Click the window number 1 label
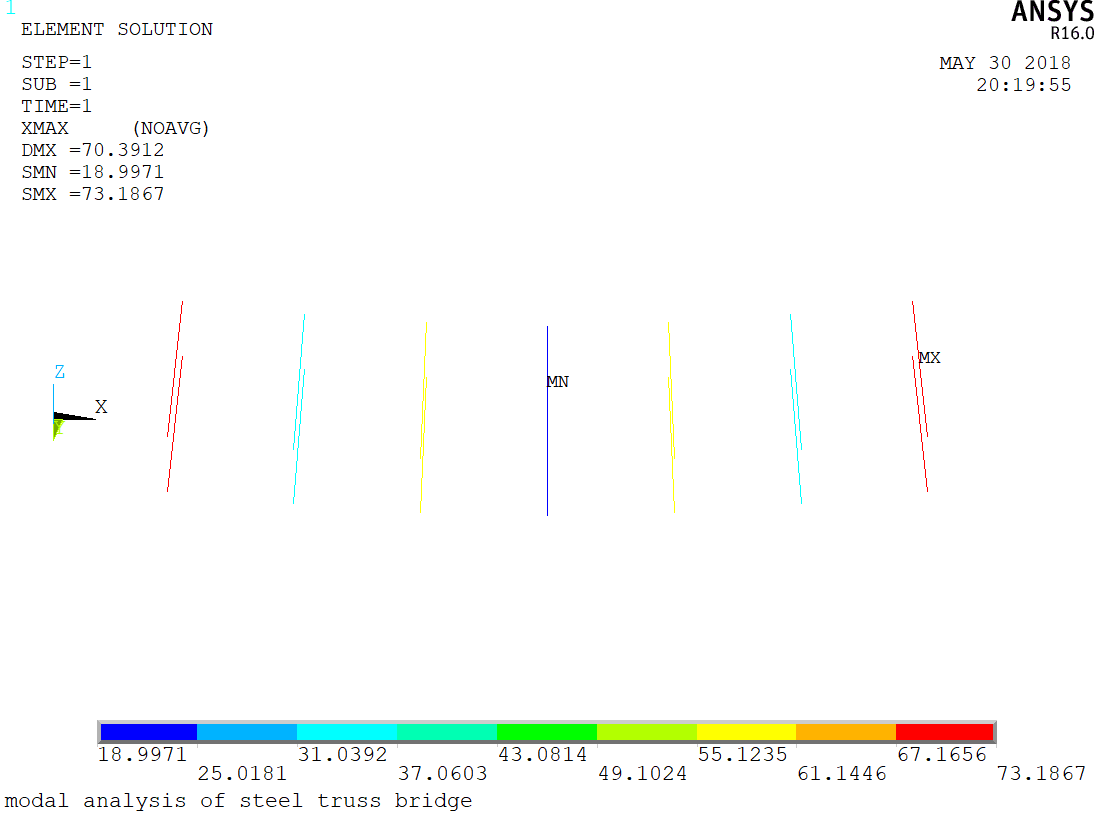Screen dimensions: 1094x818 pos(10,8)
